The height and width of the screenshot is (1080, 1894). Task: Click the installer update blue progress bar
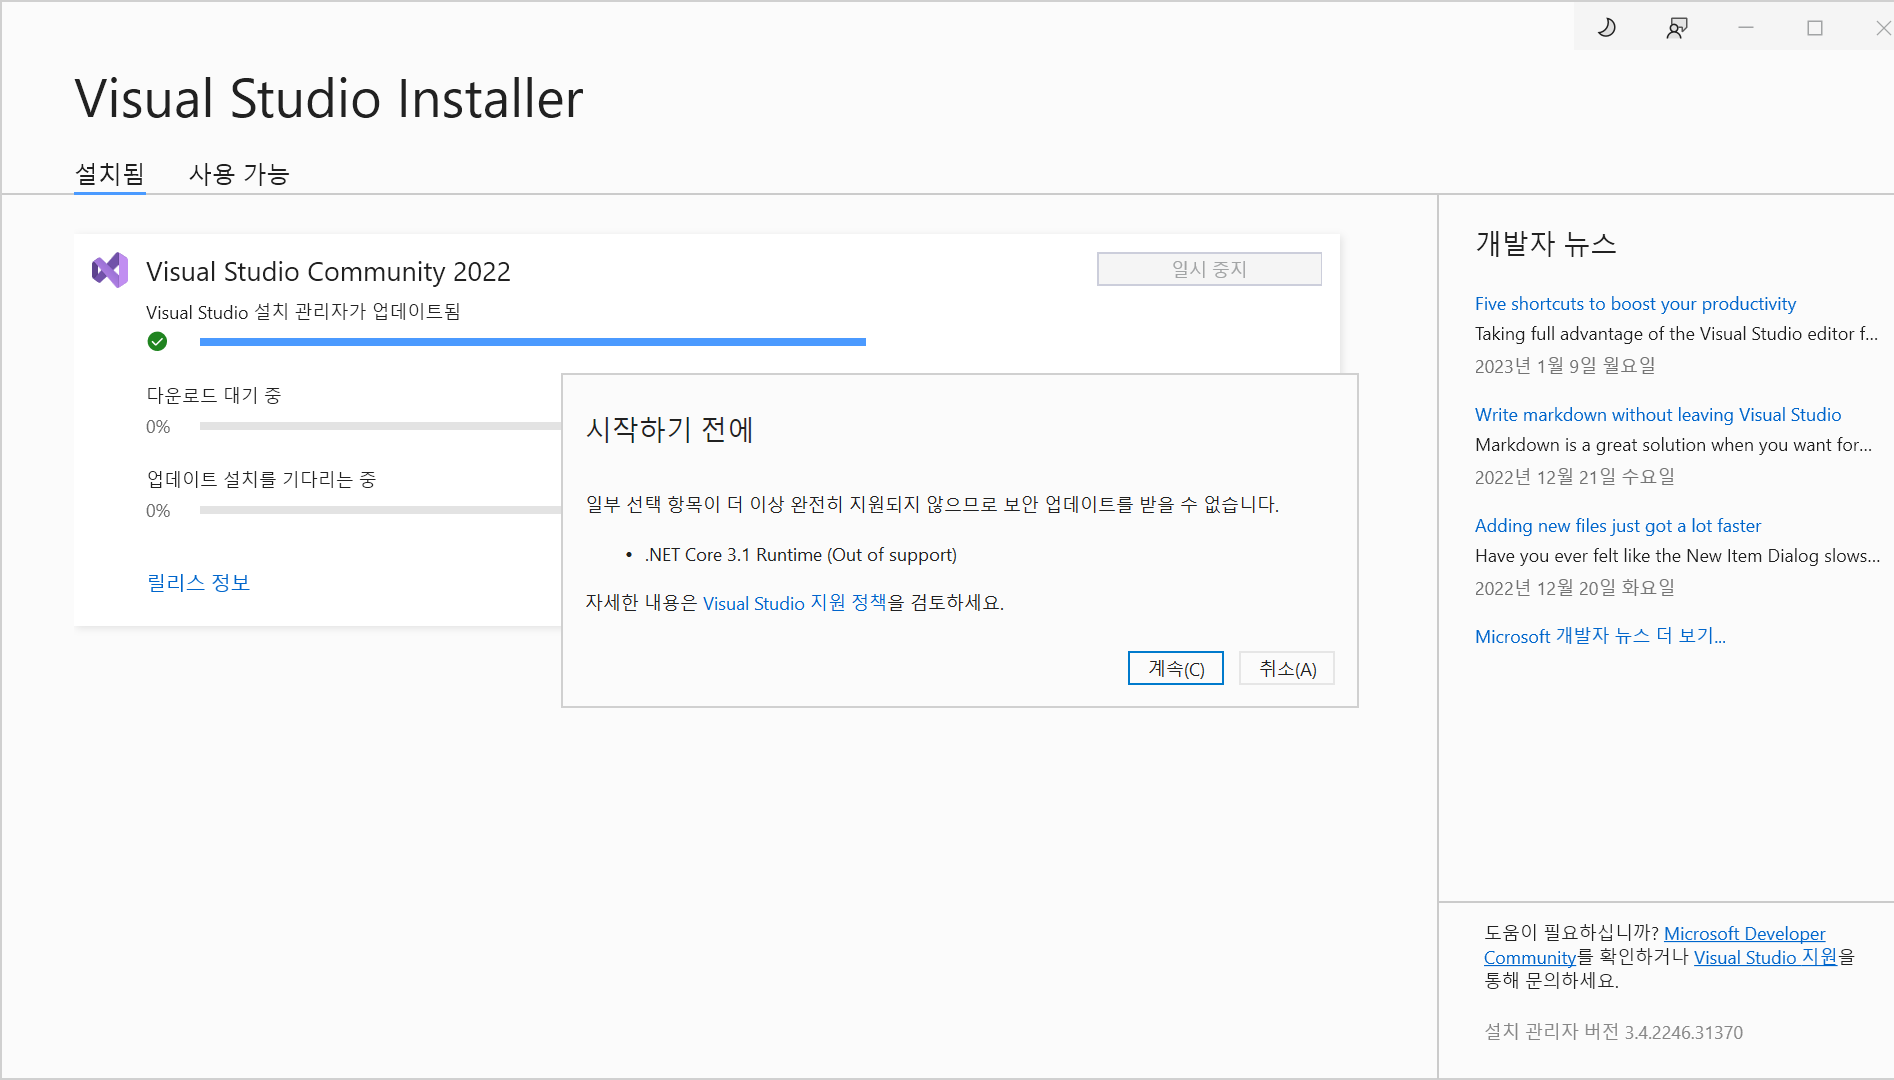533,342
